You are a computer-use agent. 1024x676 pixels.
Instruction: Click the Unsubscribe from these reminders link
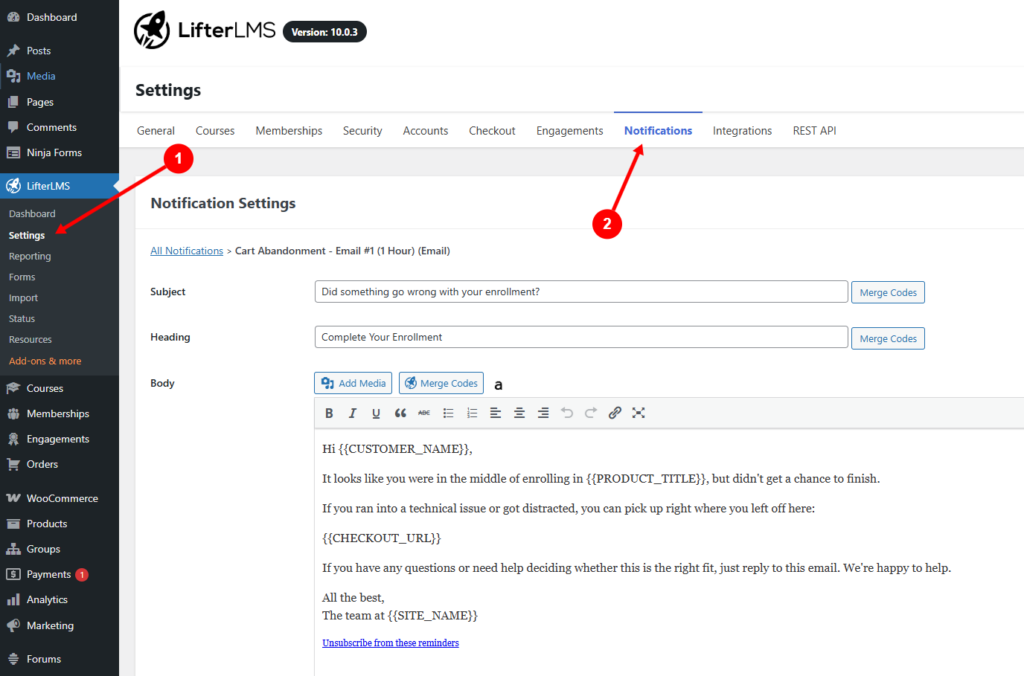[x=391, y=643]
